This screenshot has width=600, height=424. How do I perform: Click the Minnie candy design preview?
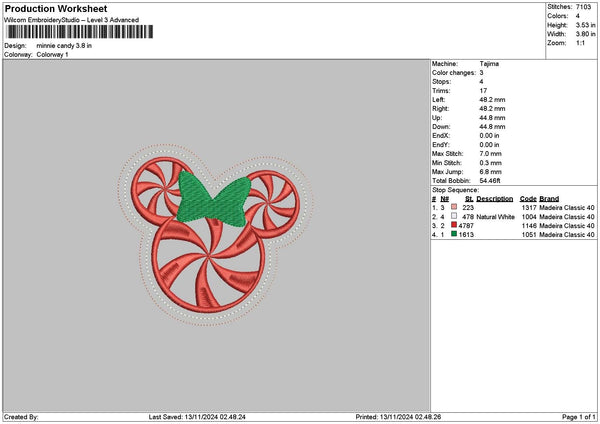point(215,235)
